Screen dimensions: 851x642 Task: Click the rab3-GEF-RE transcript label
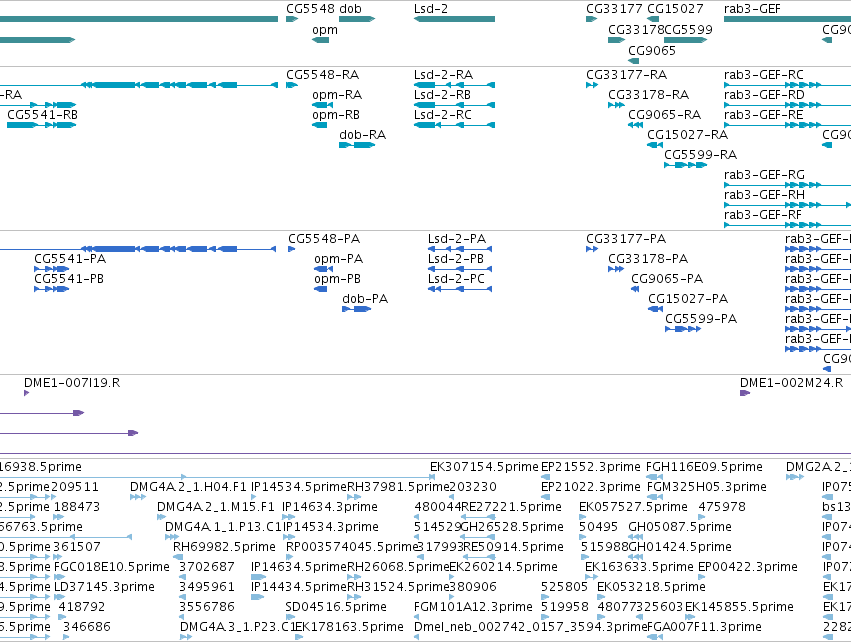click(764, 115)
